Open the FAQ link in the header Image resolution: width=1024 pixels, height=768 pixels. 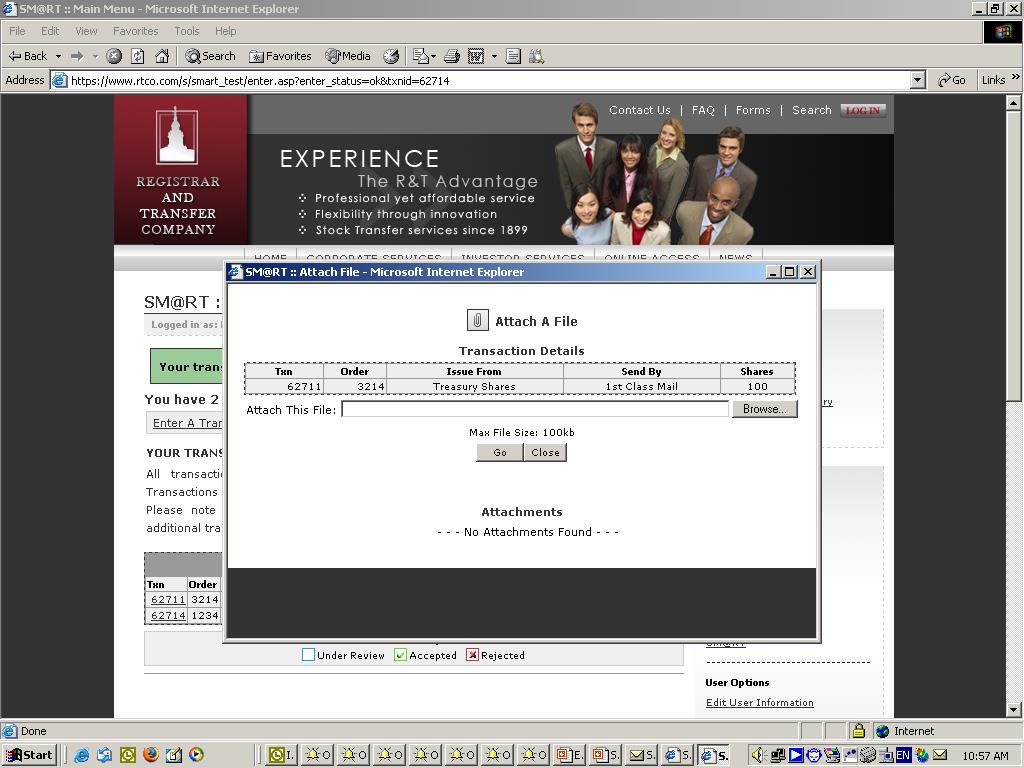tap(703, 110)
